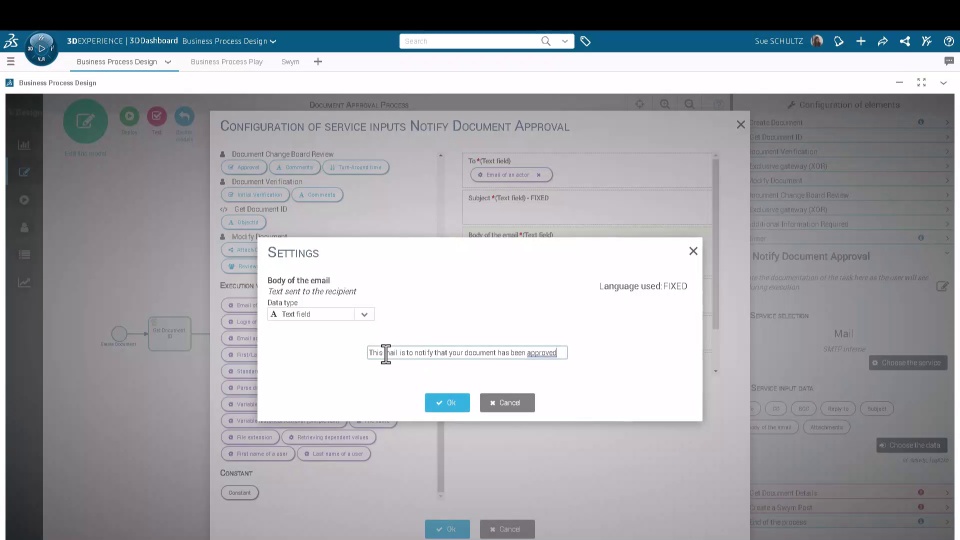Open the search options dropdown arrow
Viewport: 960px width, 540px height.
tap(564, 41)
